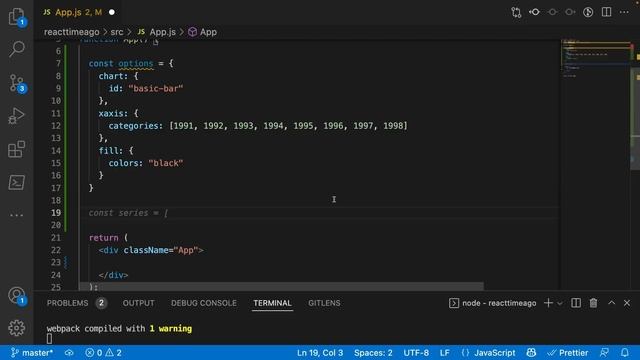The image size is (640, 360).
Task: Switch to the Problems tab
Action: [x=67, y=303]
